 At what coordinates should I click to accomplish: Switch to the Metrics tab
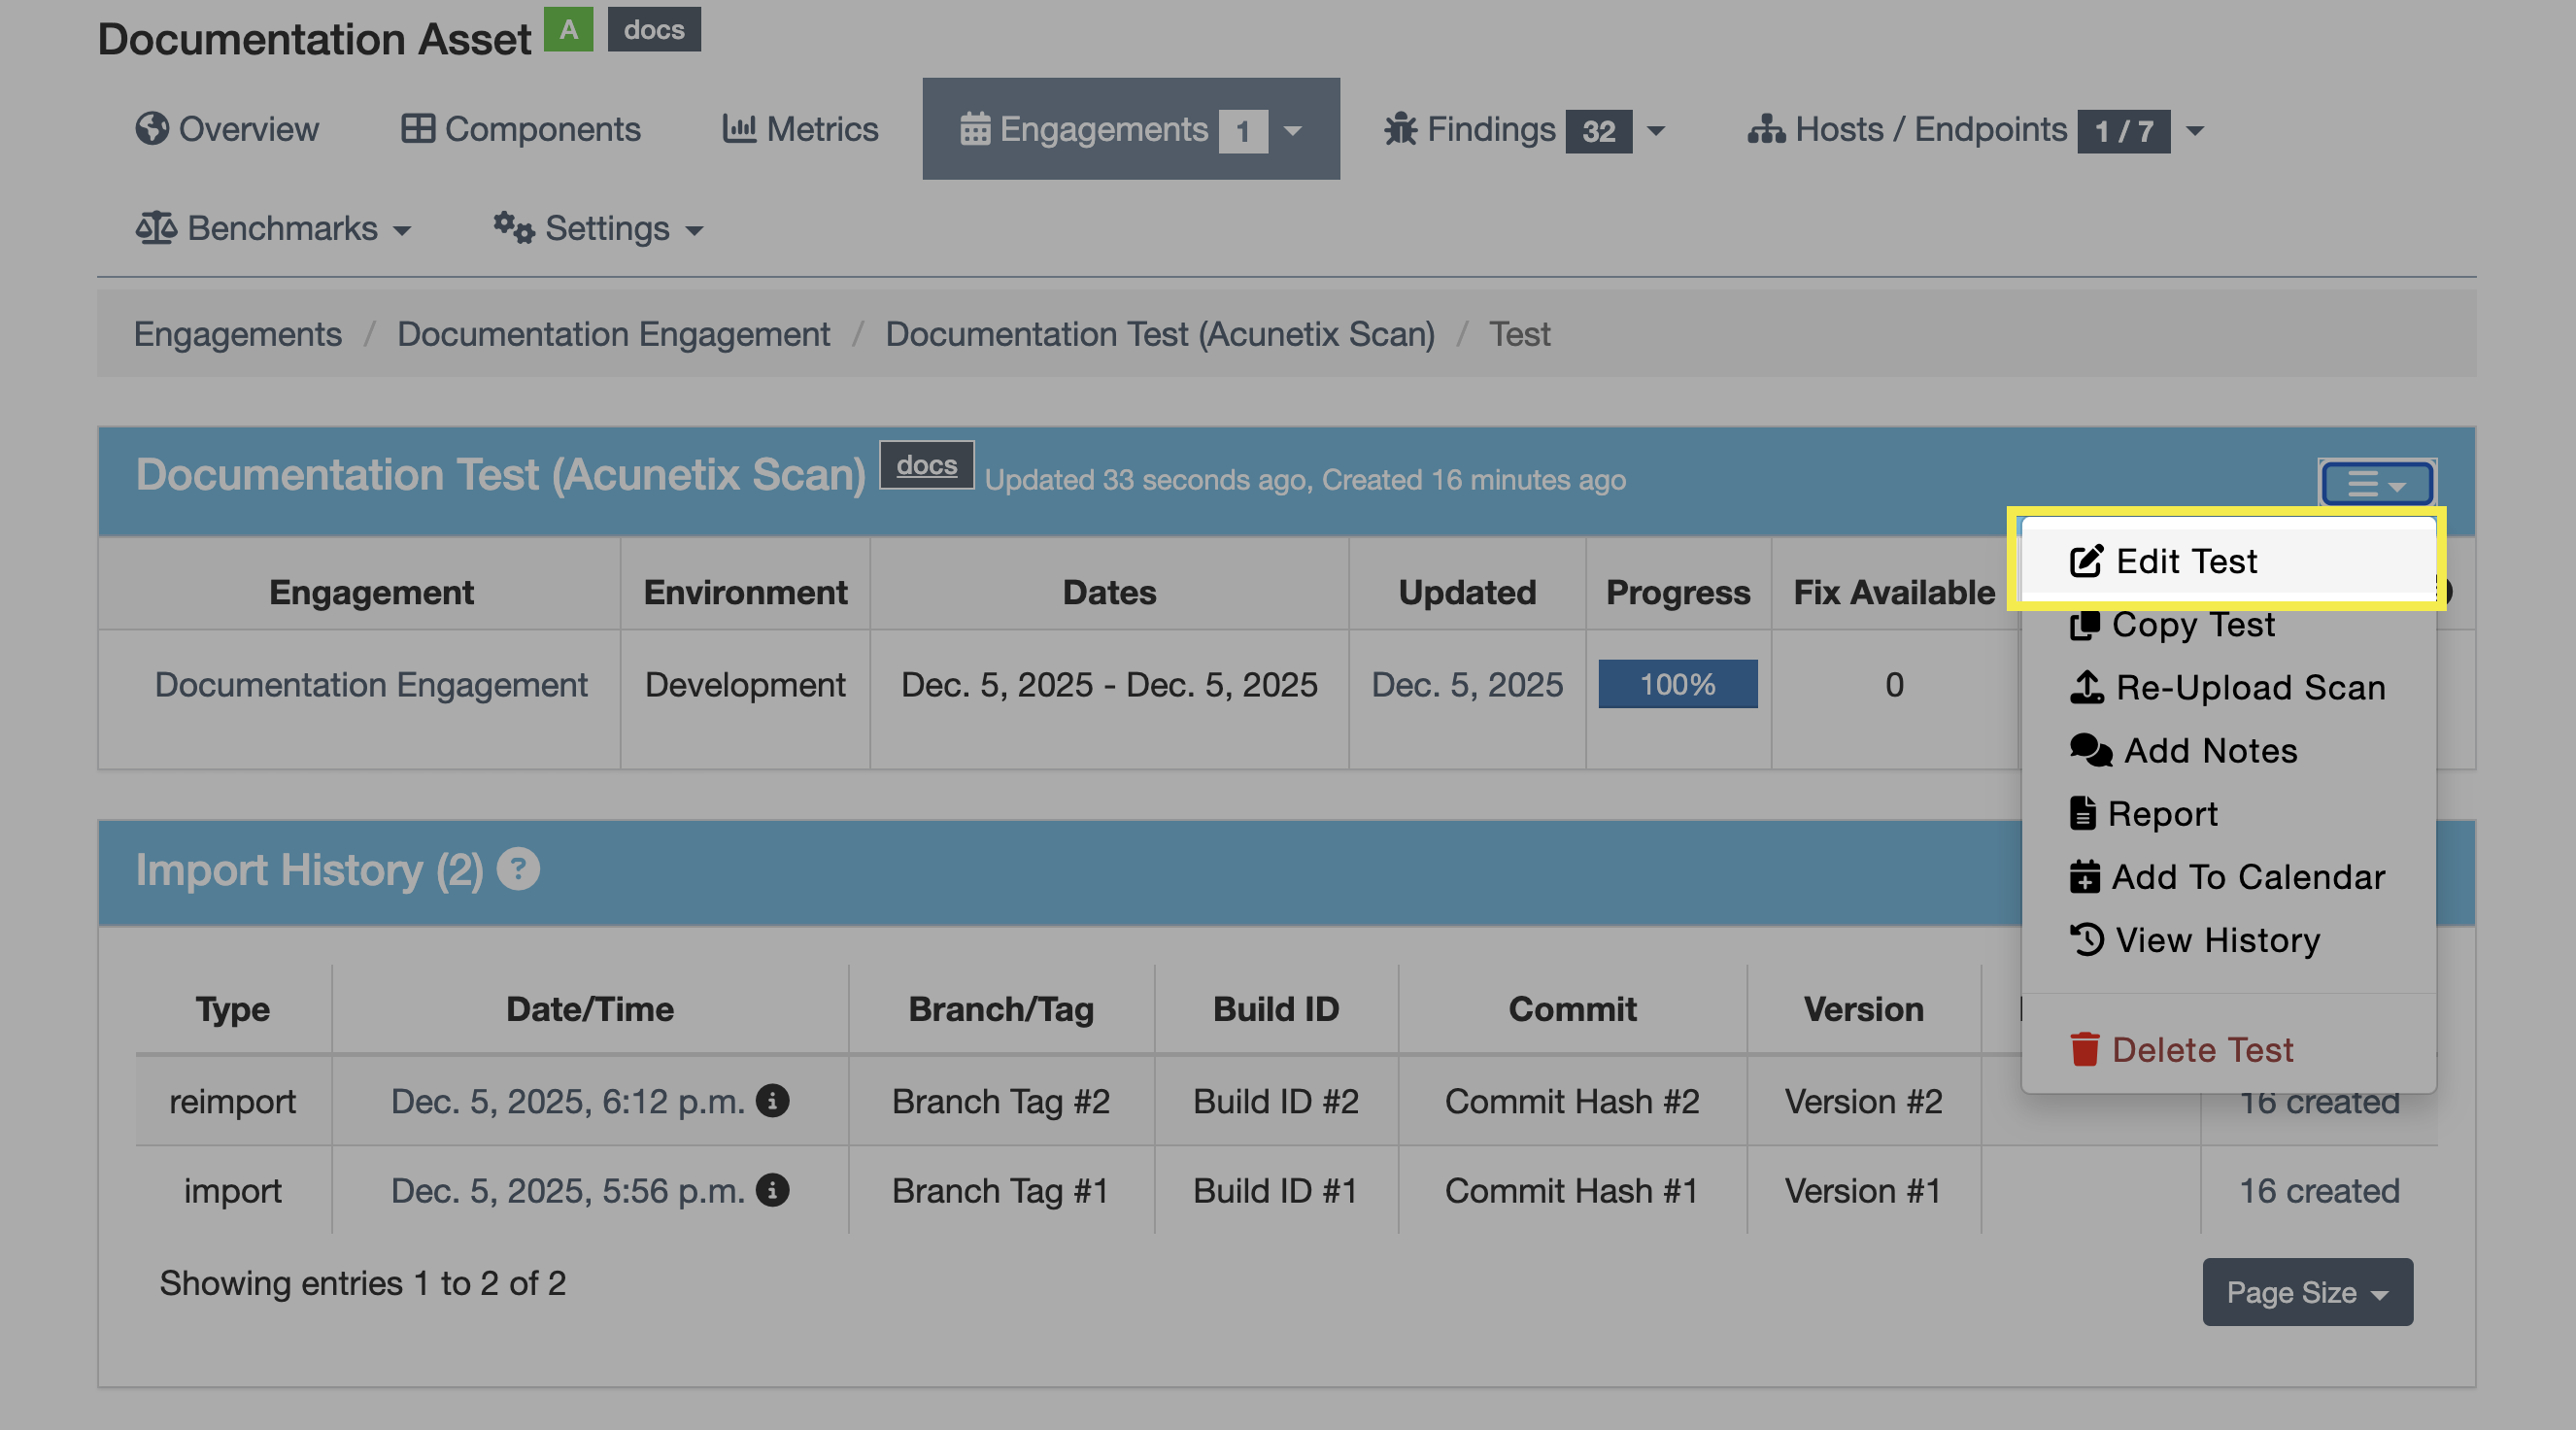[800, 129]
